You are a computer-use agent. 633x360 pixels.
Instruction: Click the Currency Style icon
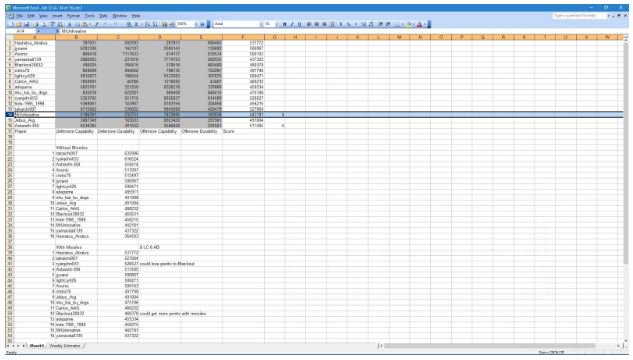(x=340, y=24)
